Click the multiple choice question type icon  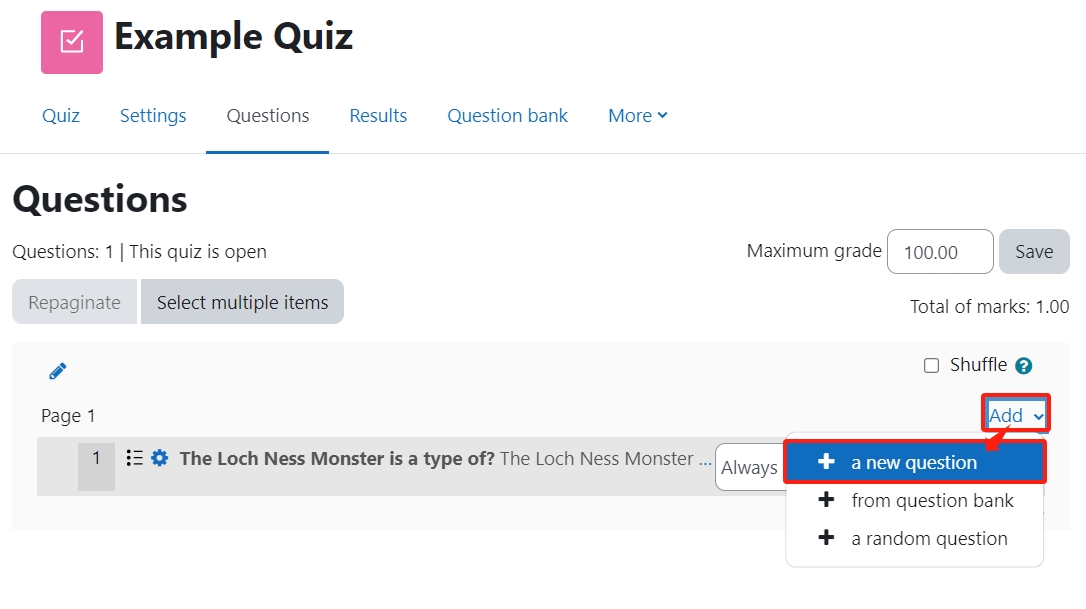pos(135,458)
